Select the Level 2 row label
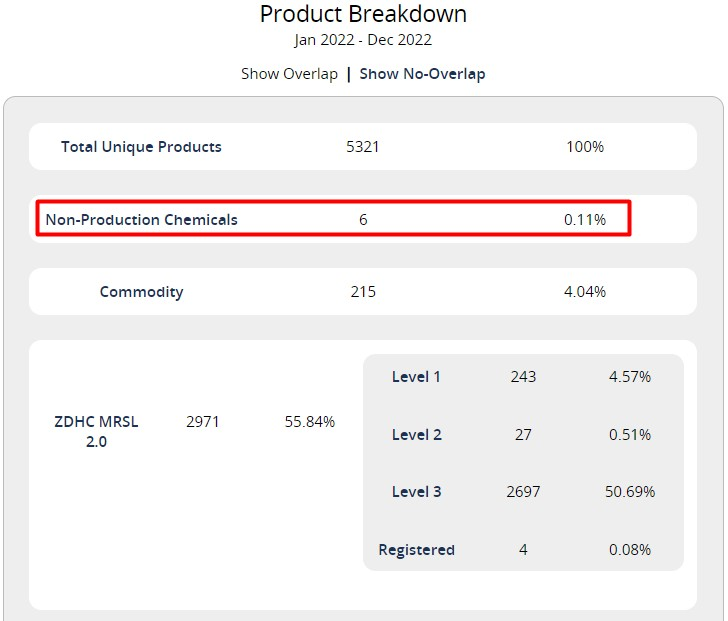728x621 pixels. tap(416, 435)
